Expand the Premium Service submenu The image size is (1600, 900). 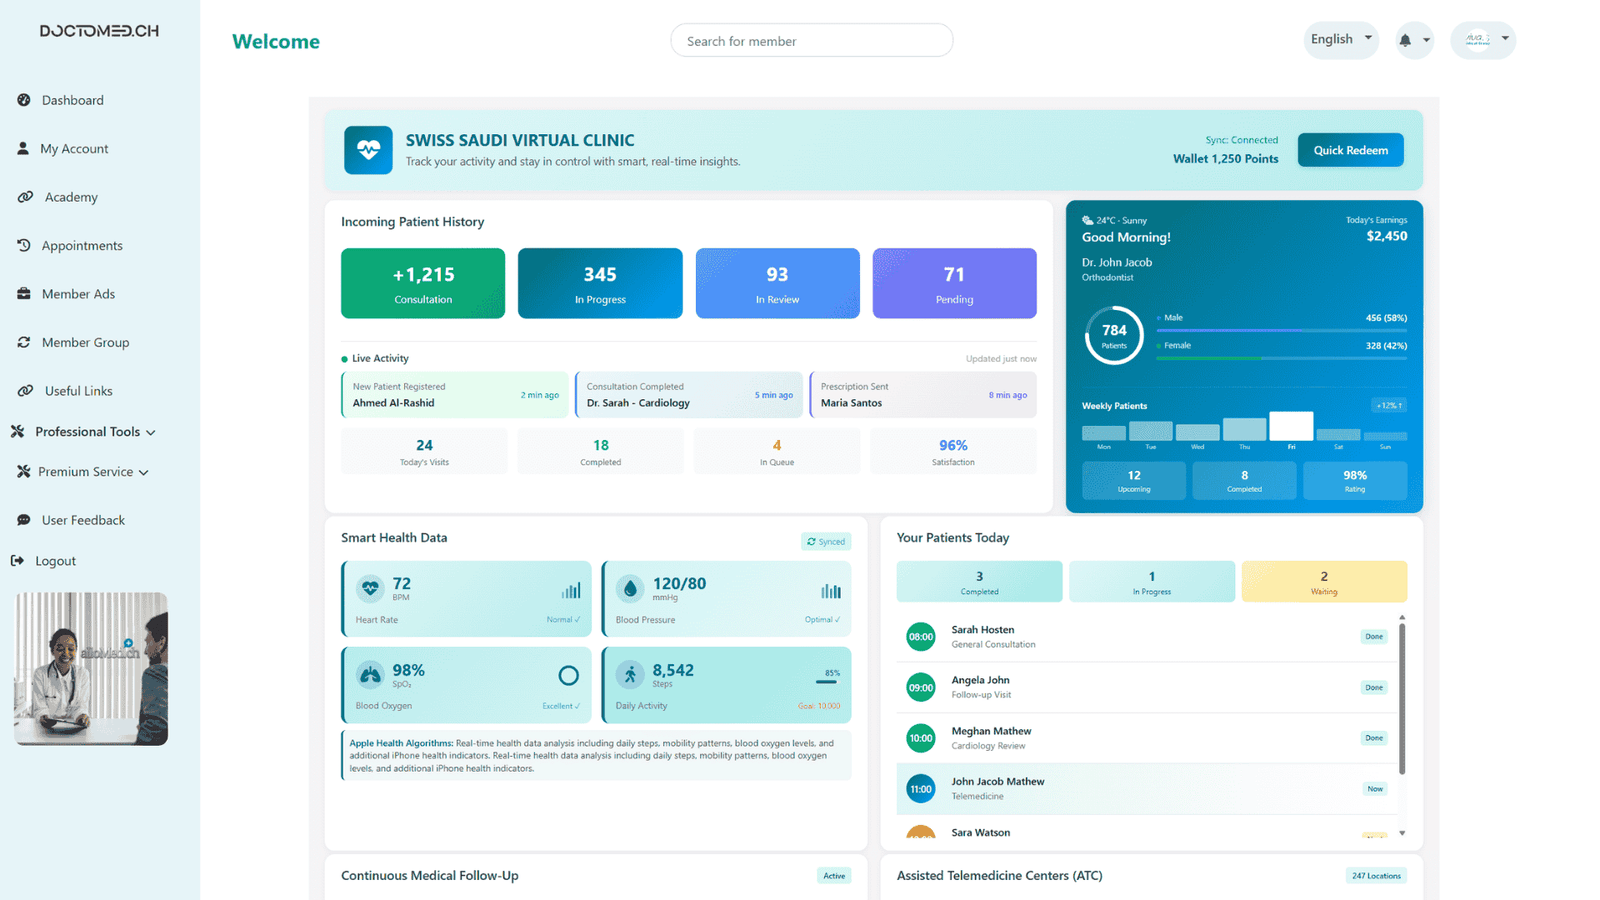[84, 472]
